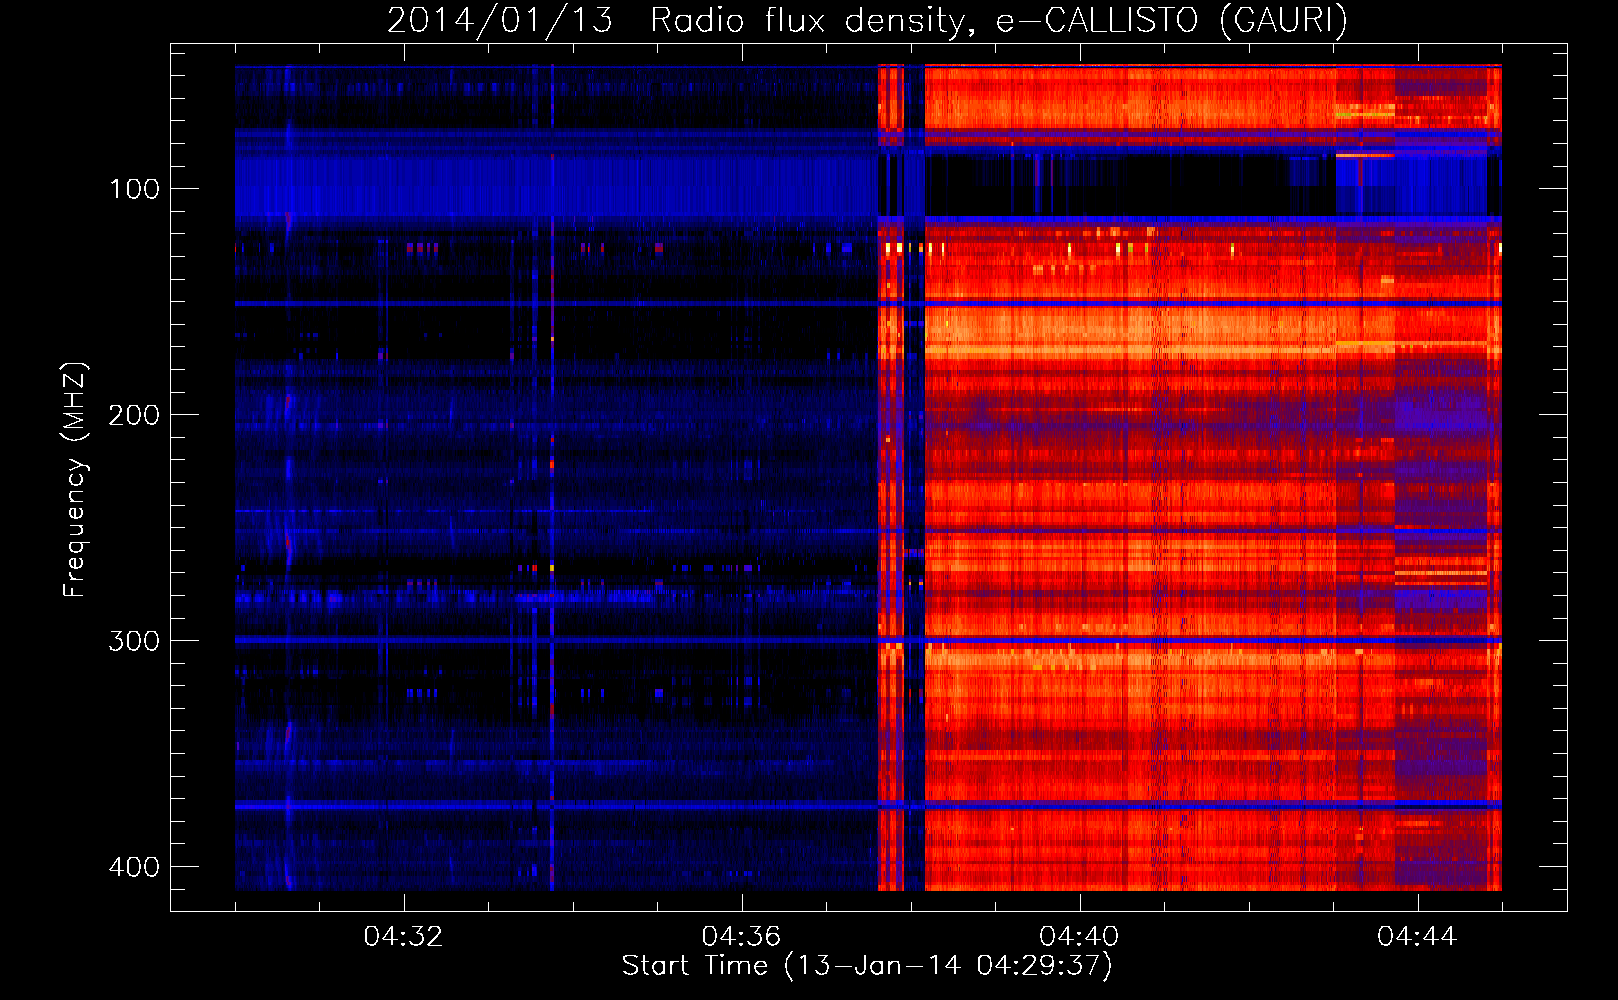Select the 'e-CALLISTO (GAURI)' title text
This screenshot has width=1618, height=1000.
[x=1172, y=20]
